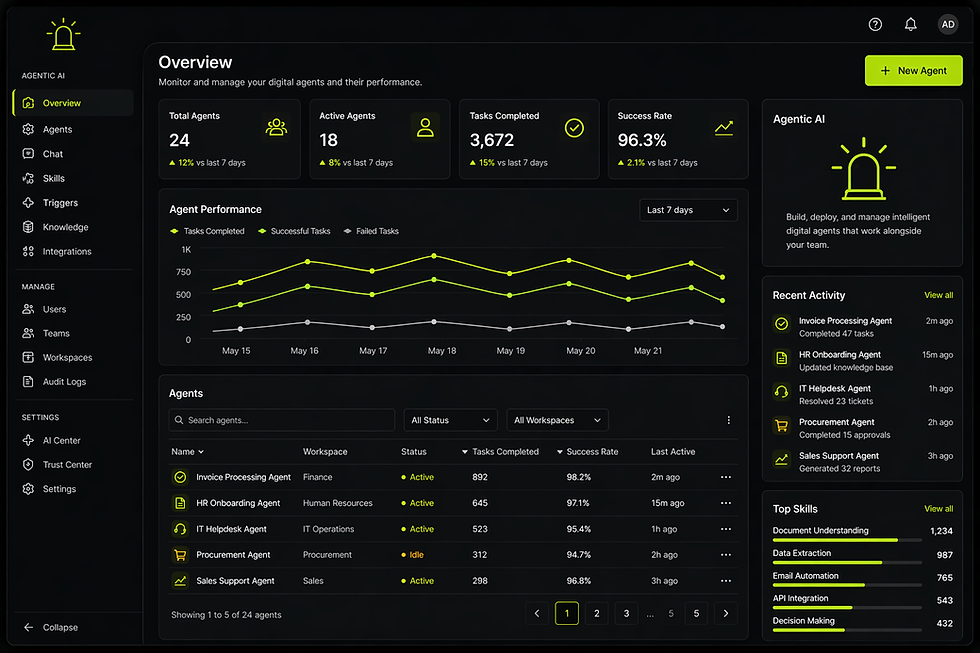This screenshot has width=980, height=653.
Task: Open more options for HR Onboarding Agent
Action: point(726,503)
